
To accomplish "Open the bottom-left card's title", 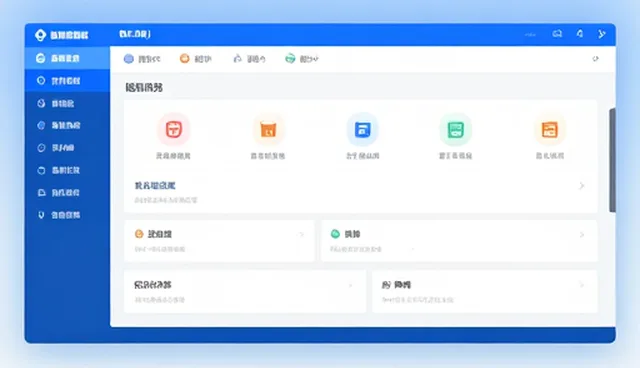I will pyautogui.click(x=153, y=285).
